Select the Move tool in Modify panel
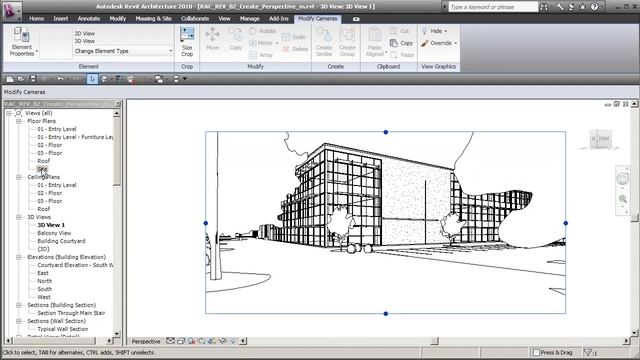 (x=212, y=39)
